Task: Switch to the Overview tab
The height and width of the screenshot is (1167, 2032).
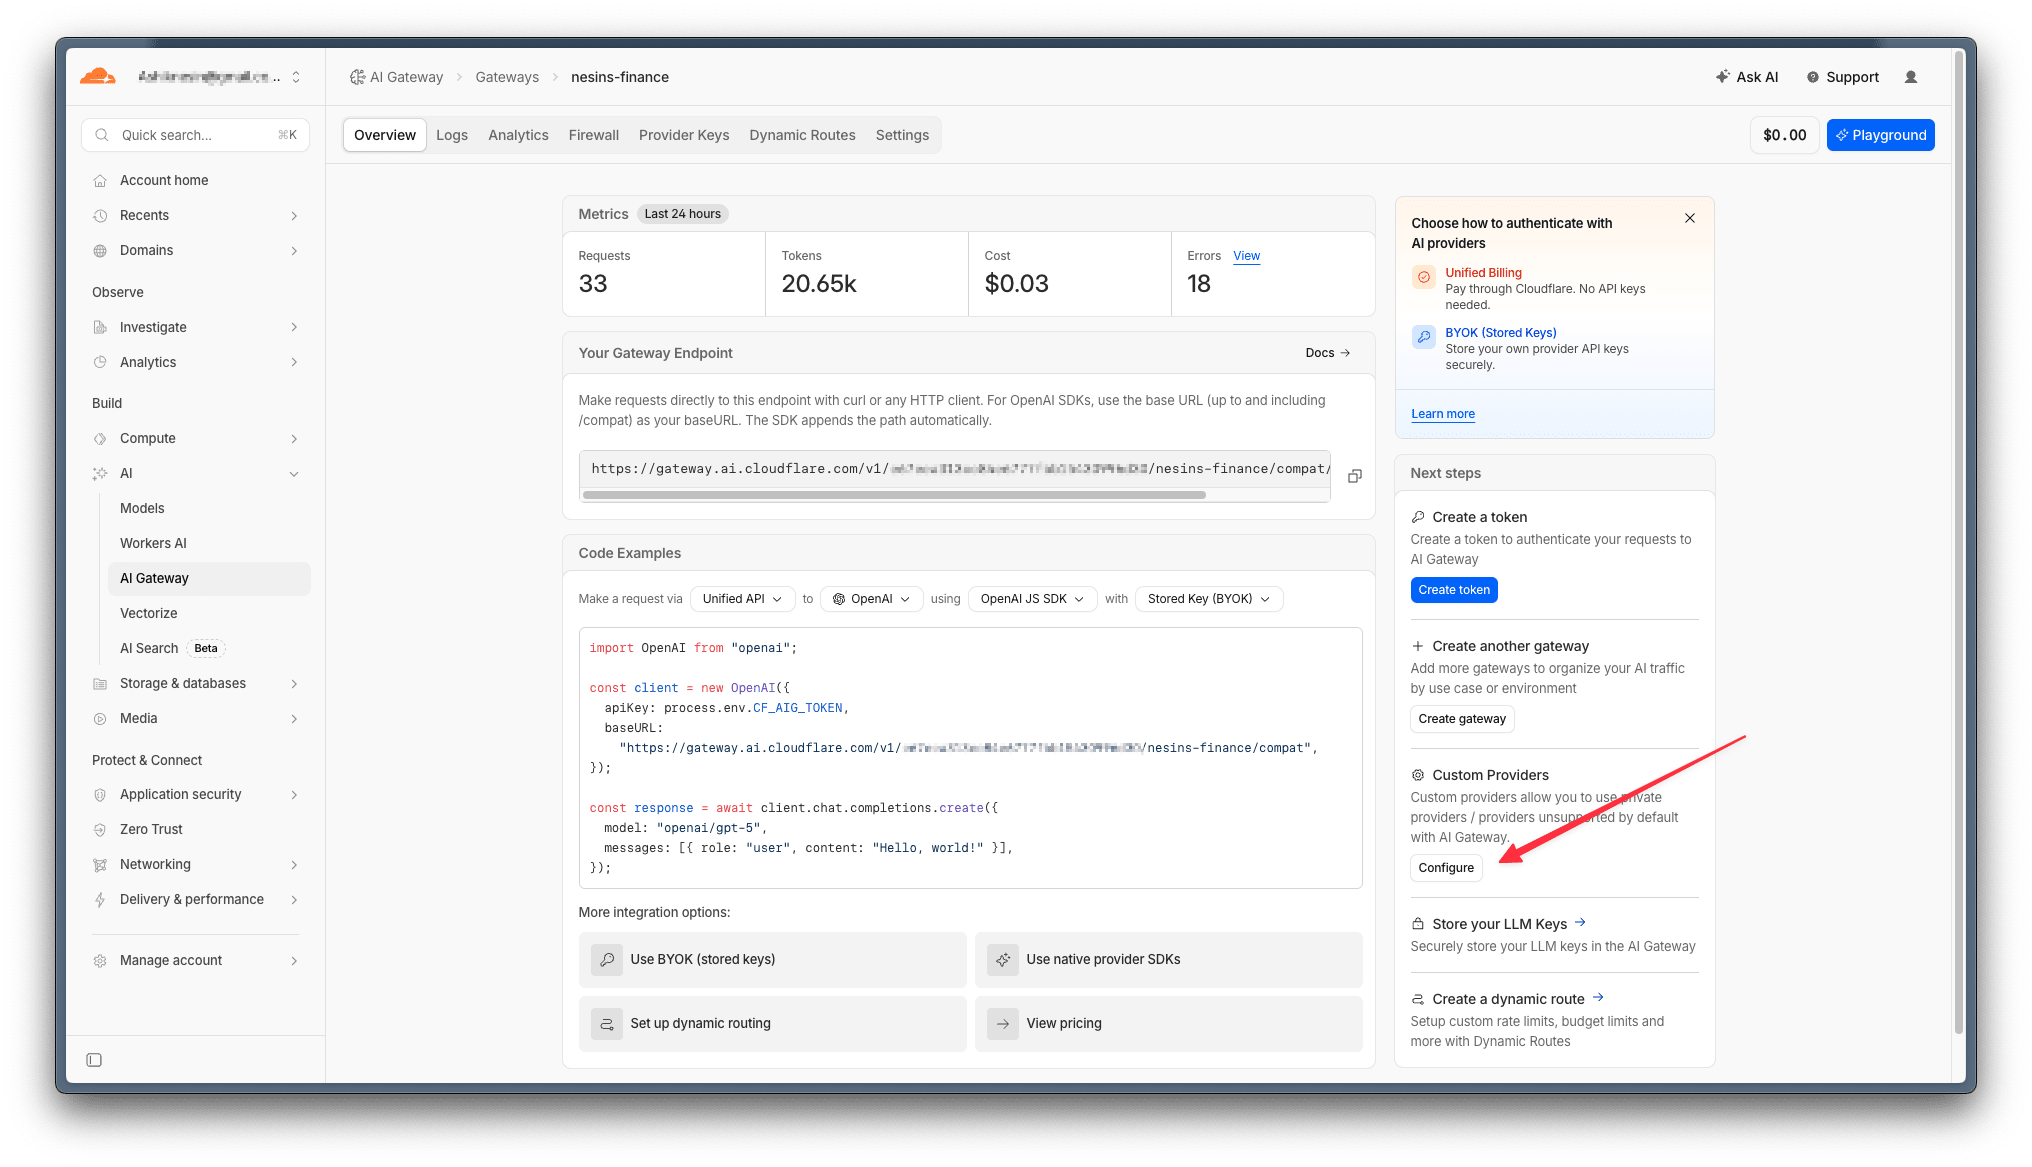Action: click(385, 135)
